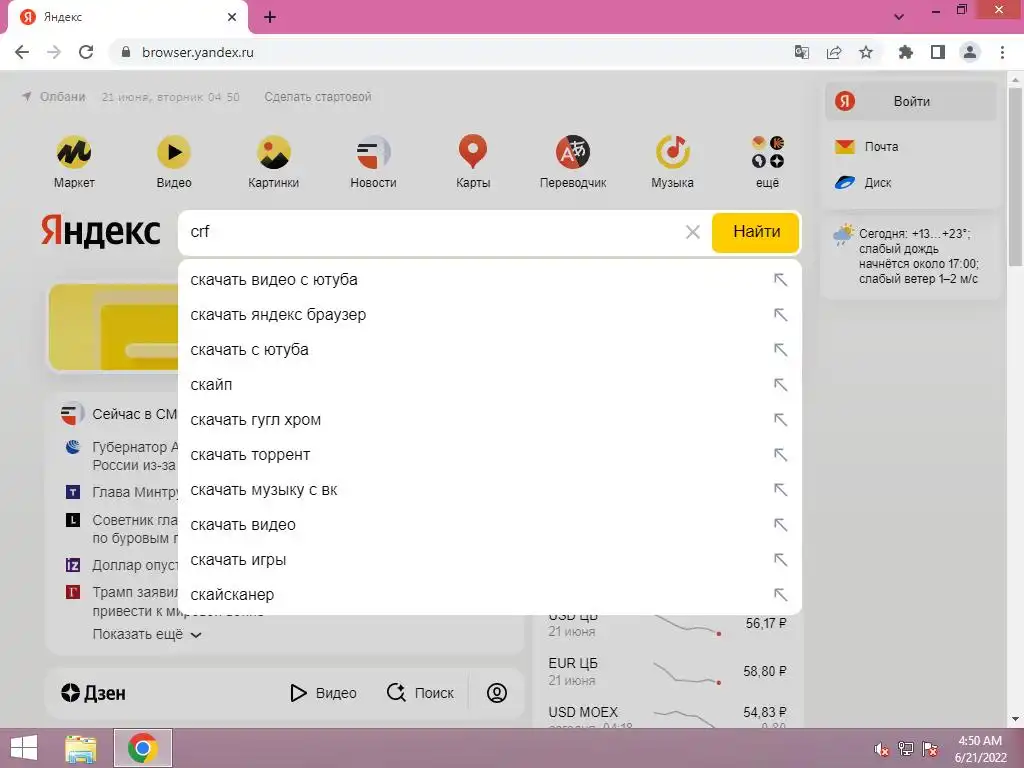Click muted volume tray icon
Viewport: 1024px width, 768px height.
pyautogui.click(x=882, y=749)
